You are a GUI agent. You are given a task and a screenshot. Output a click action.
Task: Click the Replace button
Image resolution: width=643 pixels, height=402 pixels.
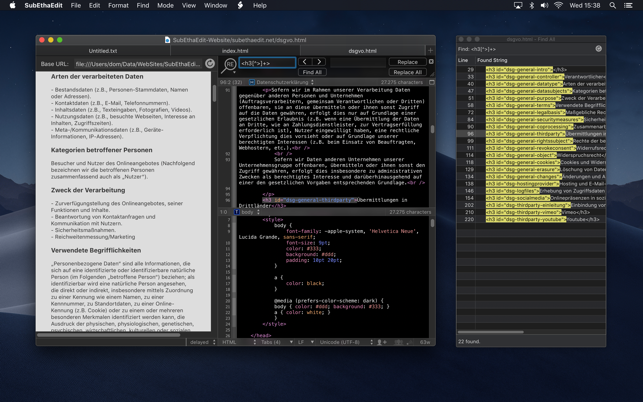click(407, 62)
